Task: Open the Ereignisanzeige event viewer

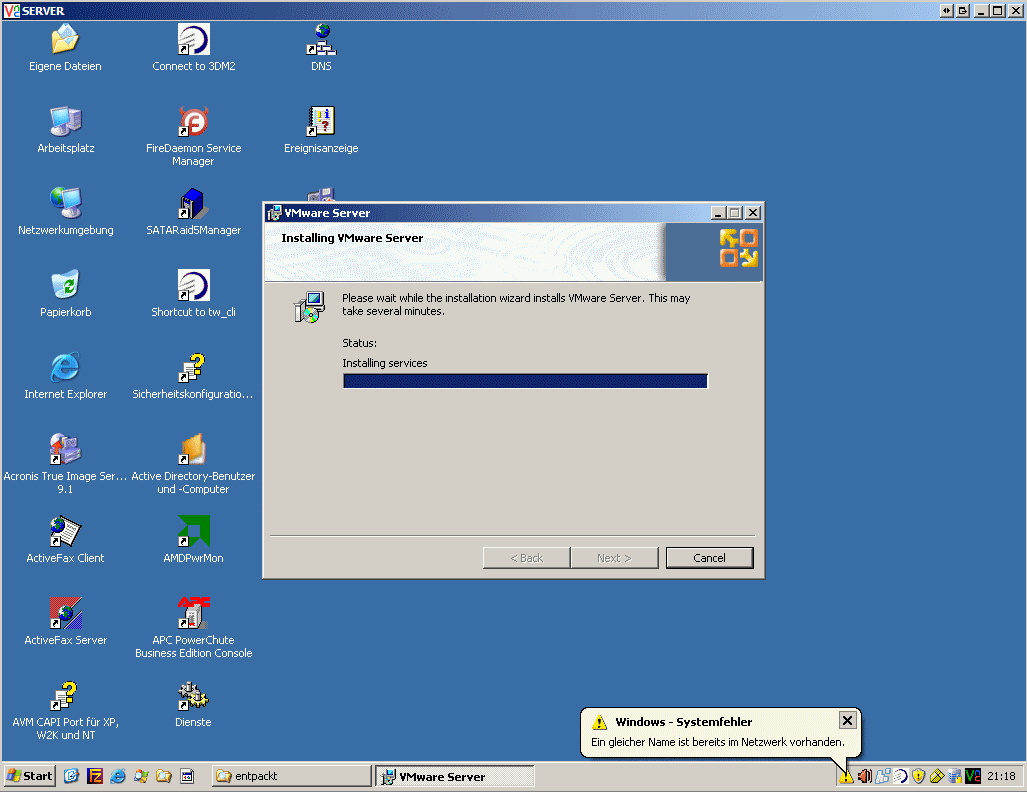Action: (x=321, y=120)
